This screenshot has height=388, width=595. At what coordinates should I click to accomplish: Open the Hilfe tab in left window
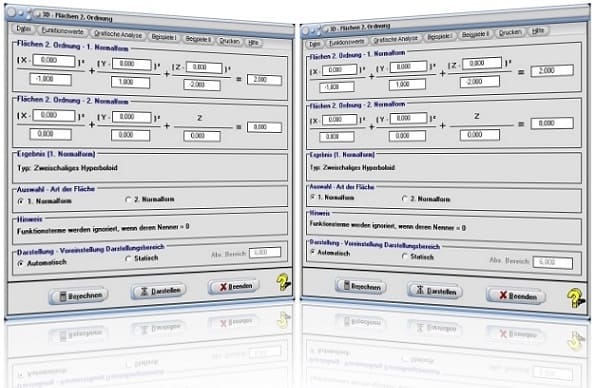pyautogui.click(x=253, y=43)
